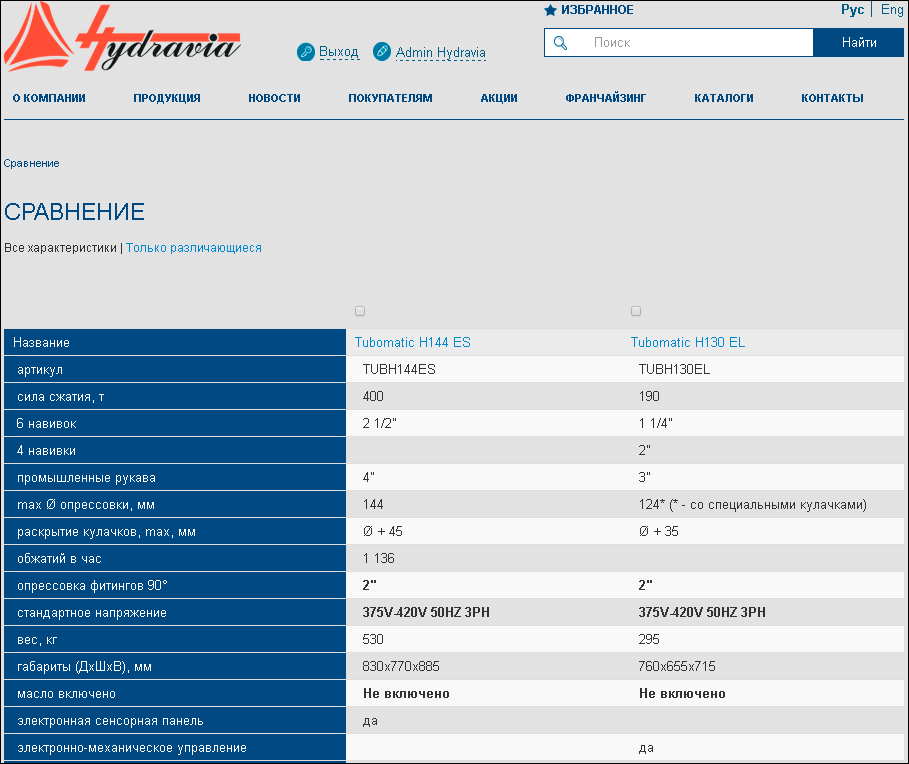The width and height of the screenshot is (909, 764).
Task: Click the key icon beside Выход
Action: (306, 52)
